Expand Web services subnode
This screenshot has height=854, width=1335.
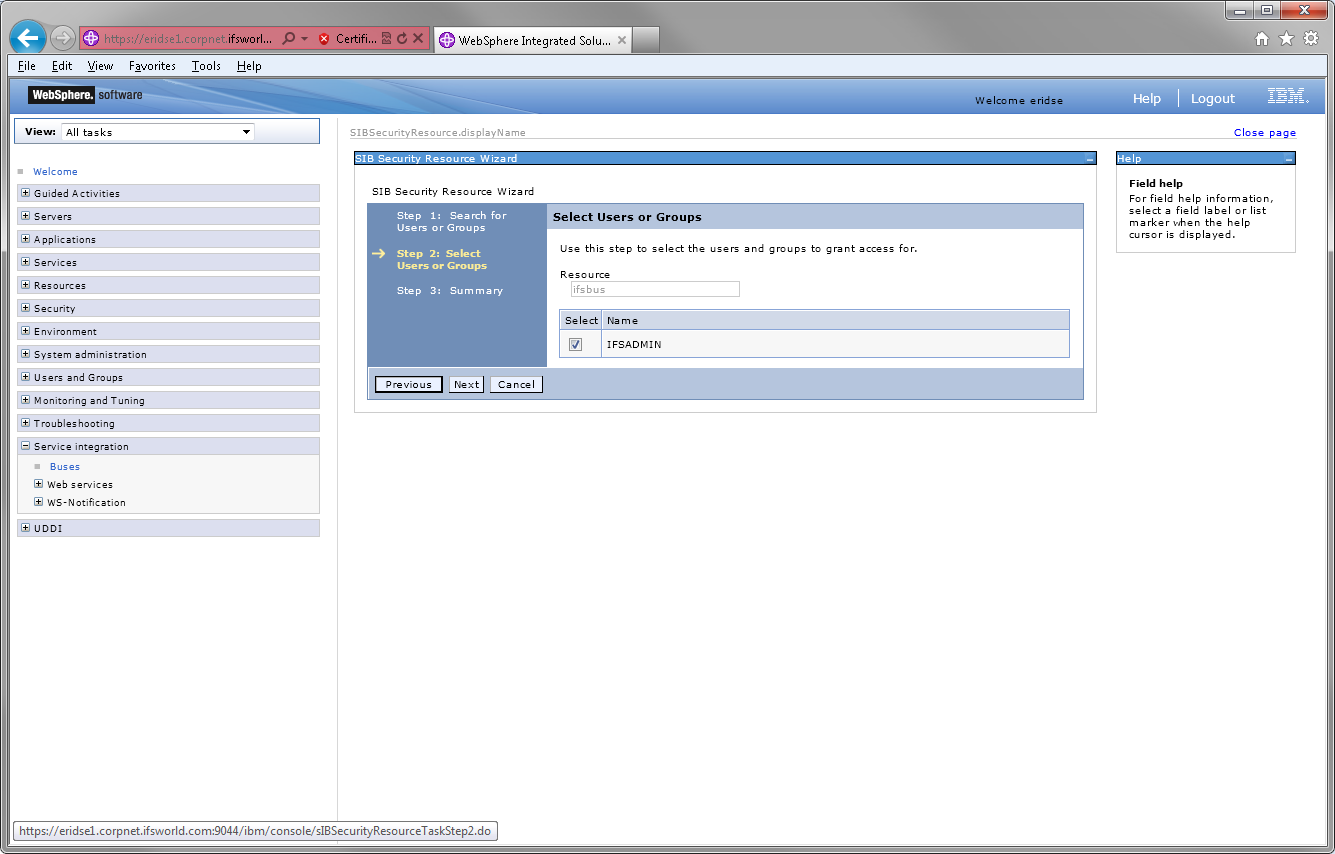(x=39, y=484)
